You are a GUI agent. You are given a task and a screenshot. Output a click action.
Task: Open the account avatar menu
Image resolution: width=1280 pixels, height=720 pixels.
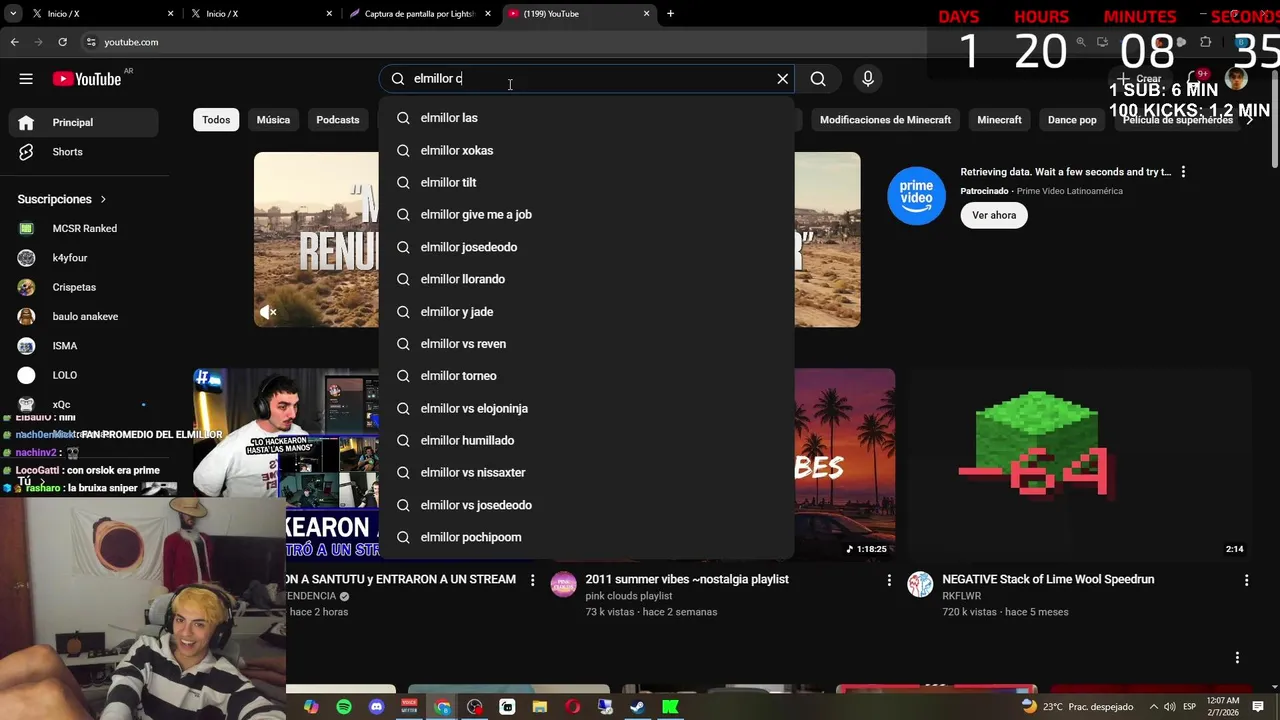click(x=1237, y=79)
